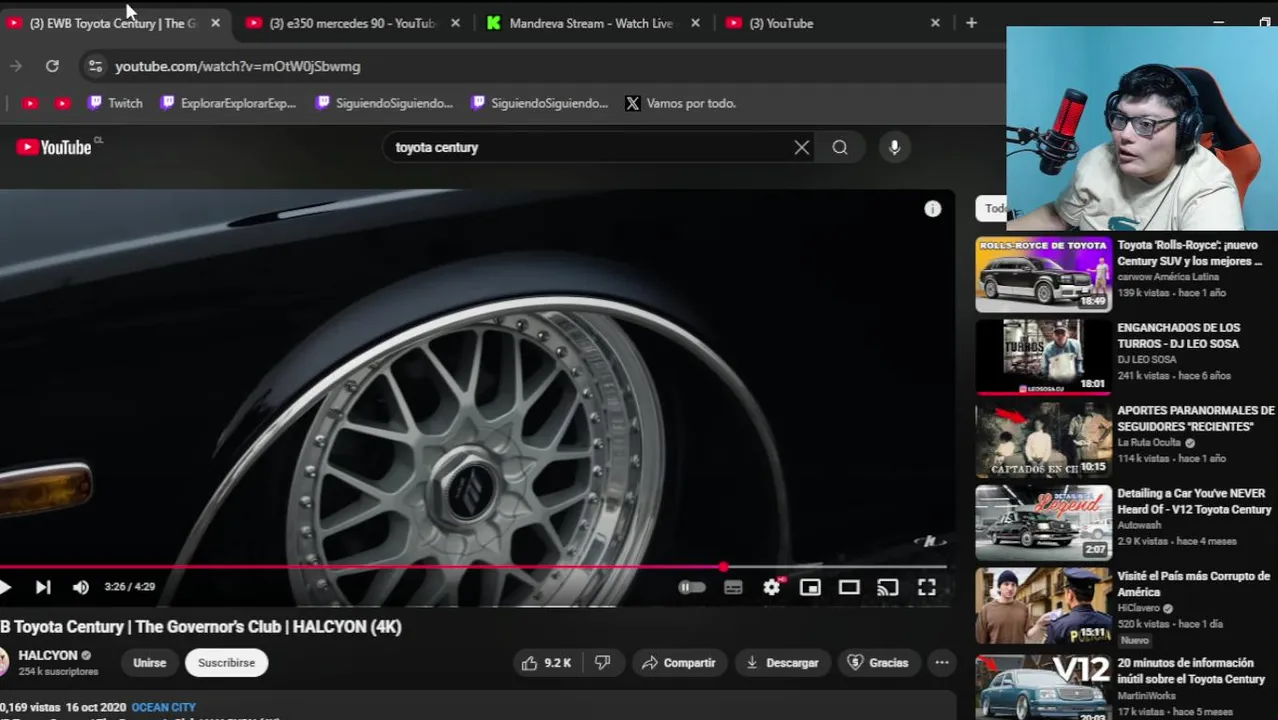
Task: Mute the video volume speaker icon
Action: point(81,587)
